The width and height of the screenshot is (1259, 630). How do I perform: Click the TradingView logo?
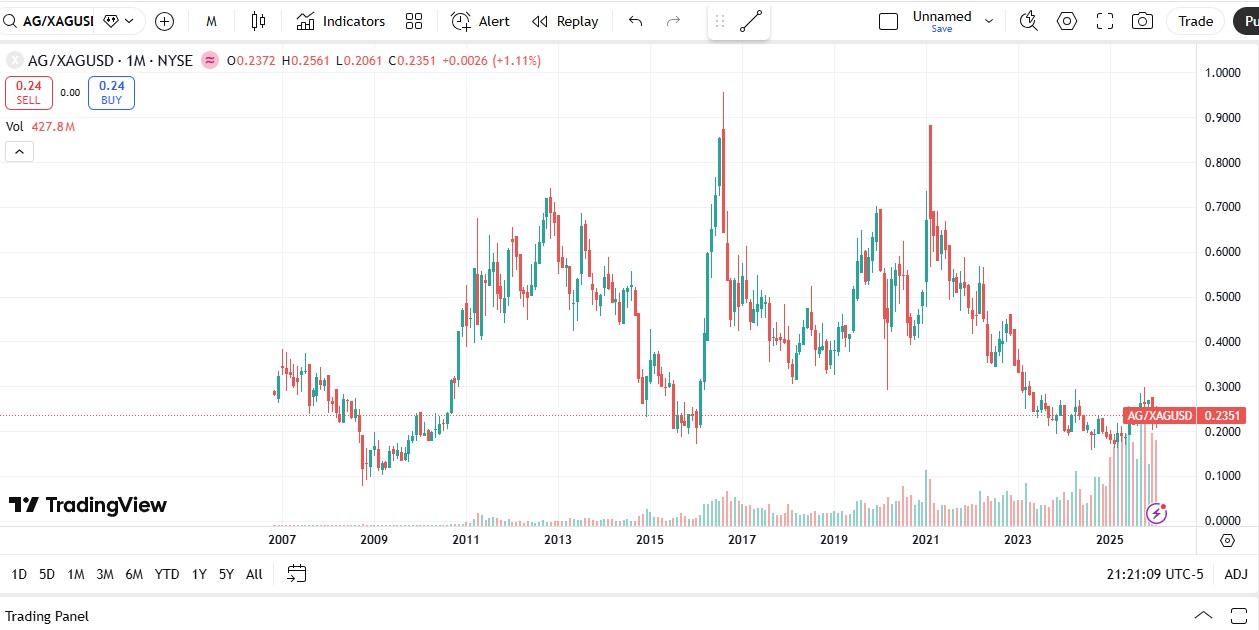tap(88, 505)
